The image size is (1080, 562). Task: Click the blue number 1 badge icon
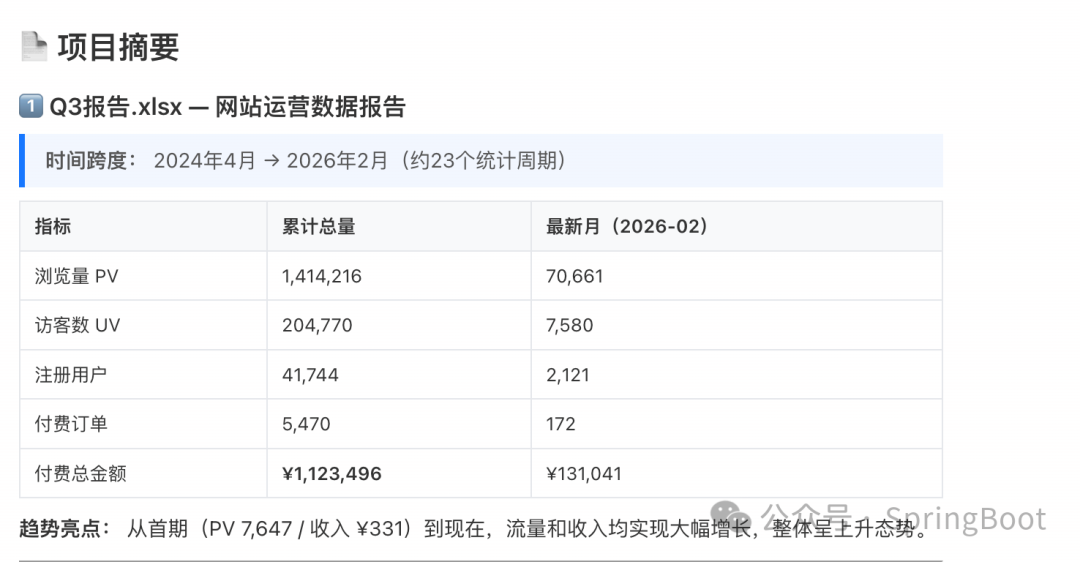(31, 106)
